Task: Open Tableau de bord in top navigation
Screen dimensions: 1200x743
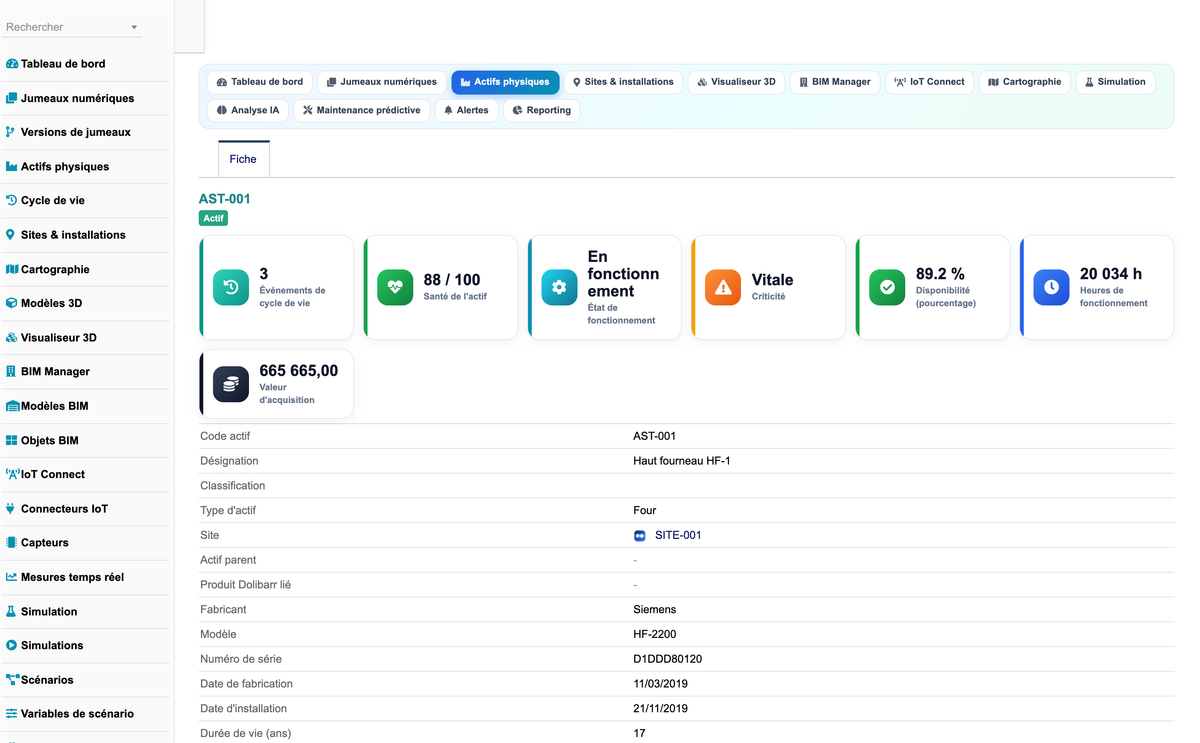Action: (x=260, y=82)
